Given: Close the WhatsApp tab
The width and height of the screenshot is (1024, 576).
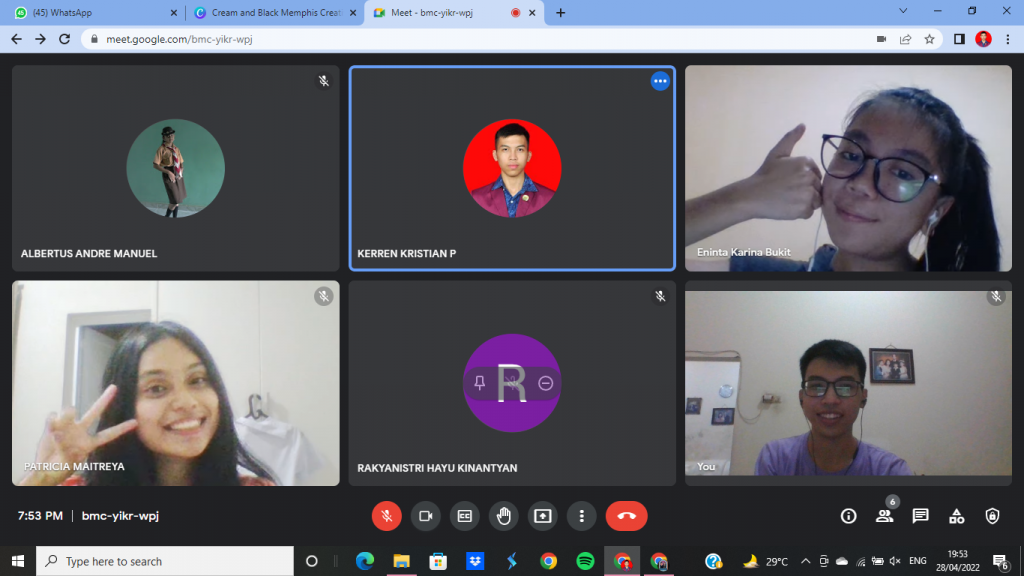Looking at the screenshot, I should click(174, 12).
